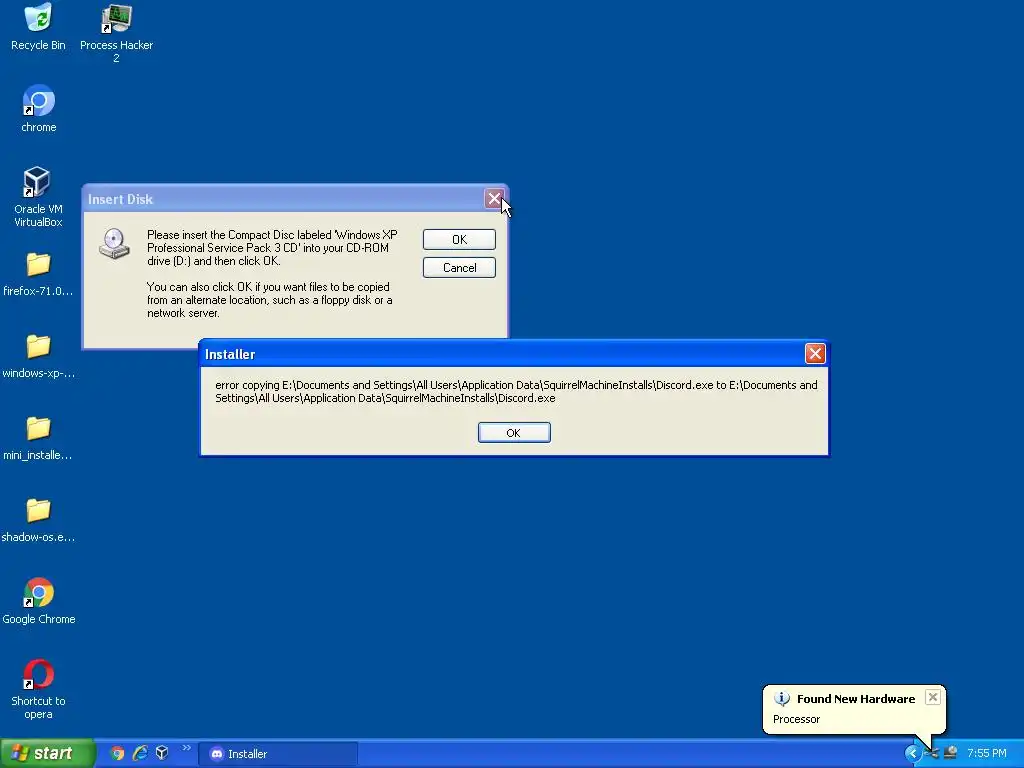The width and height of the screenshot is (1024, 768).
Task: Select the chrome (Chromium) desktop icon
Action: click(38, 109)
